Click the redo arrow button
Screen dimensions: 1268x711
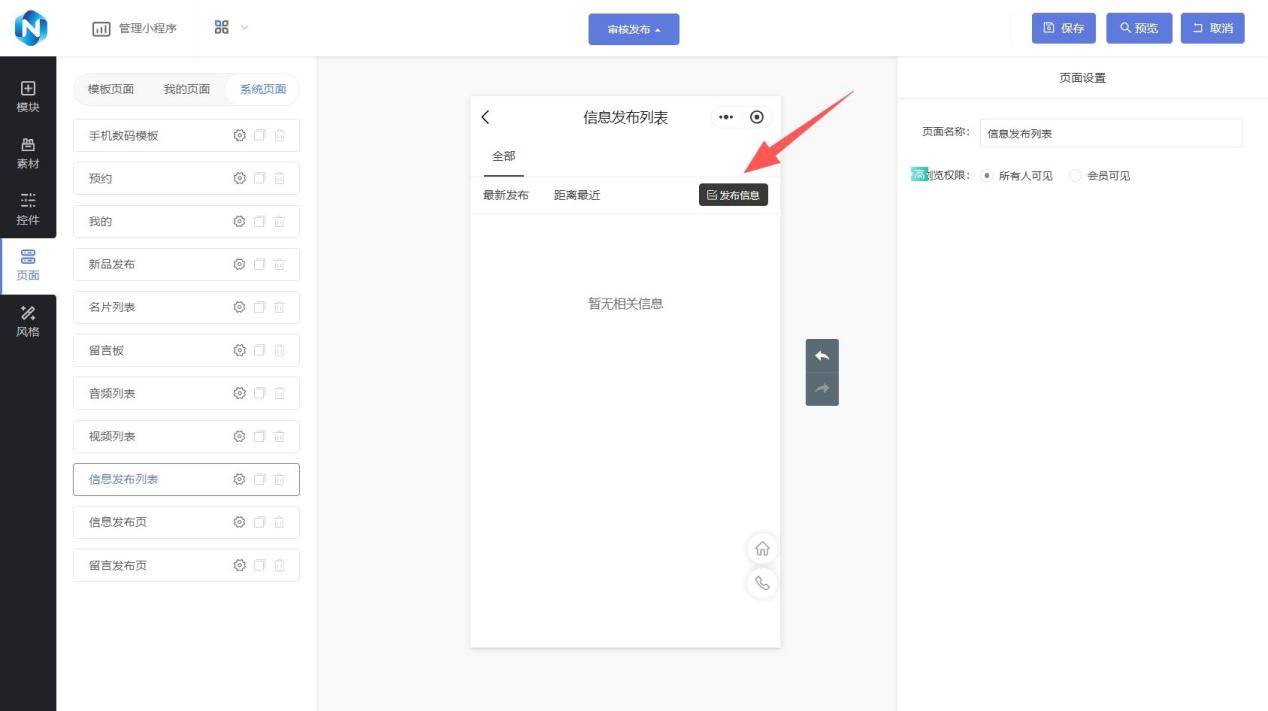[x=822, y=389]
